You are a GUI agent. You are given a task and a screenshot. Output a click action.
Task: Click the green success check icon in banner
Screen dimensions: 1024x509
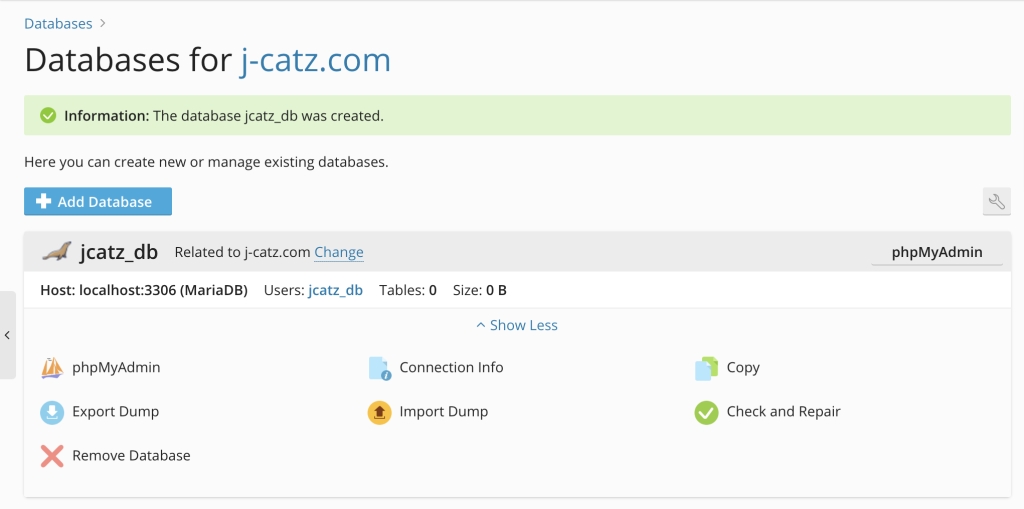pyautogui.click(x=48, y=116)
